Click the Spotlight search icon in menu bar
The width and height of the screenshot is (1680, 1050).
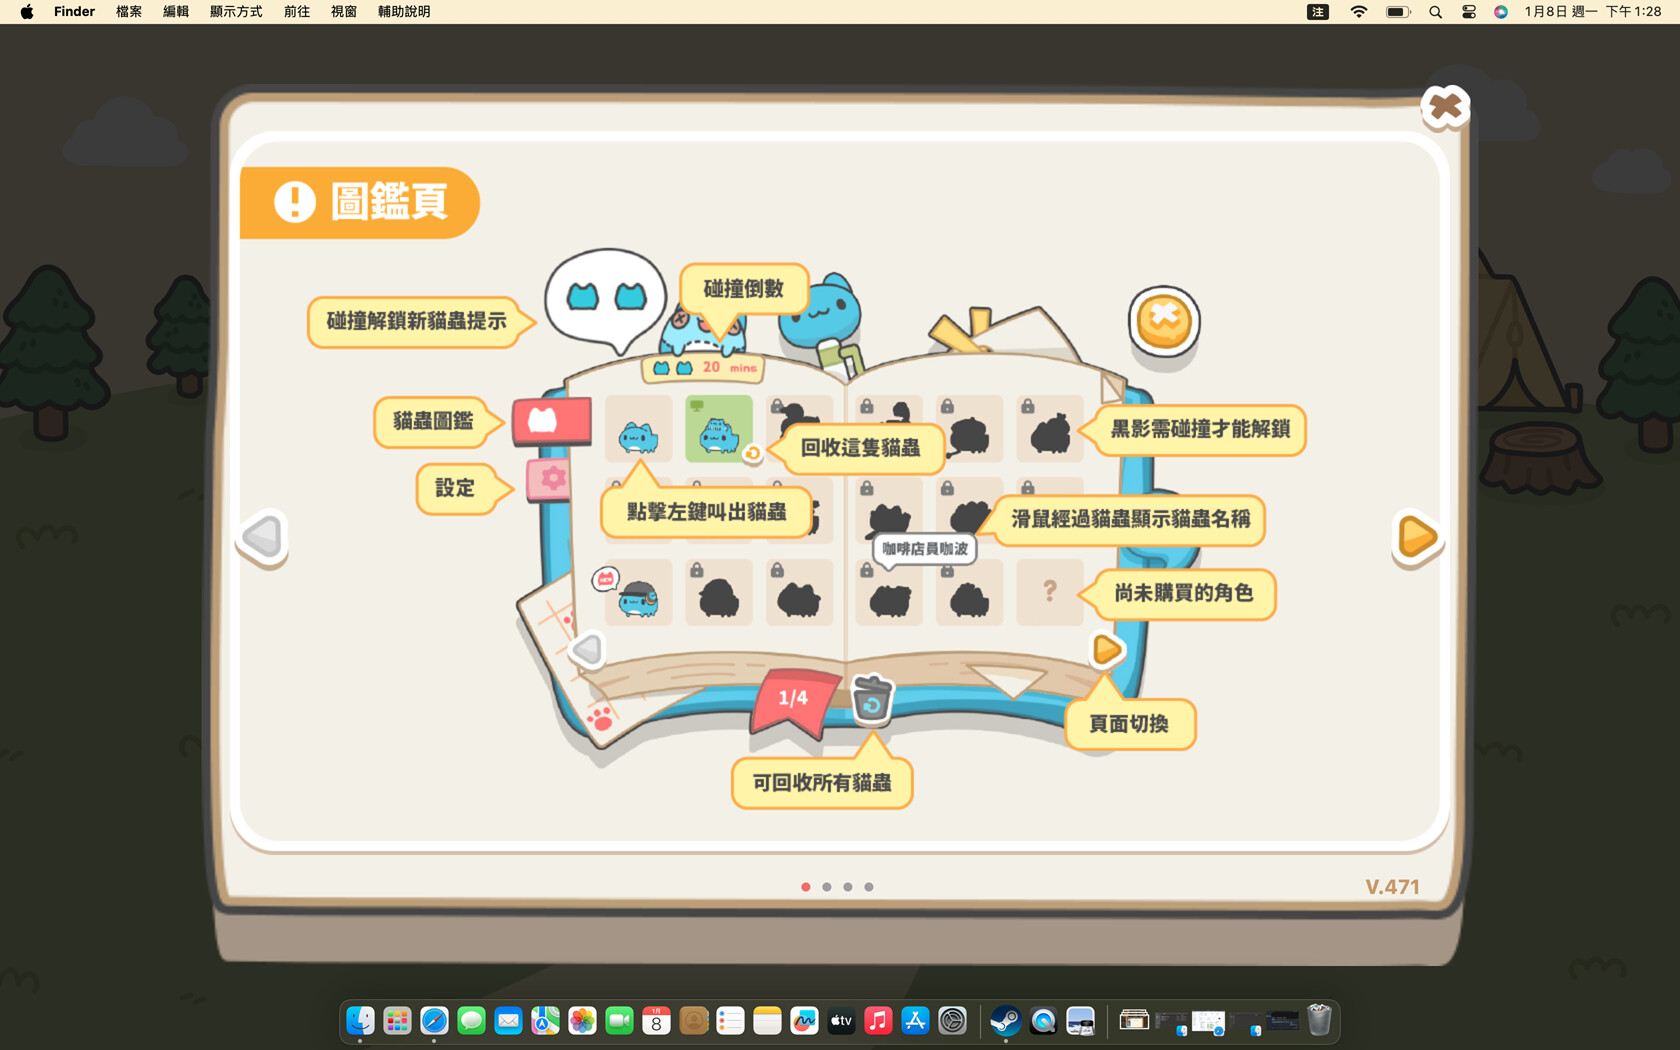click(x=1435, y=12)
